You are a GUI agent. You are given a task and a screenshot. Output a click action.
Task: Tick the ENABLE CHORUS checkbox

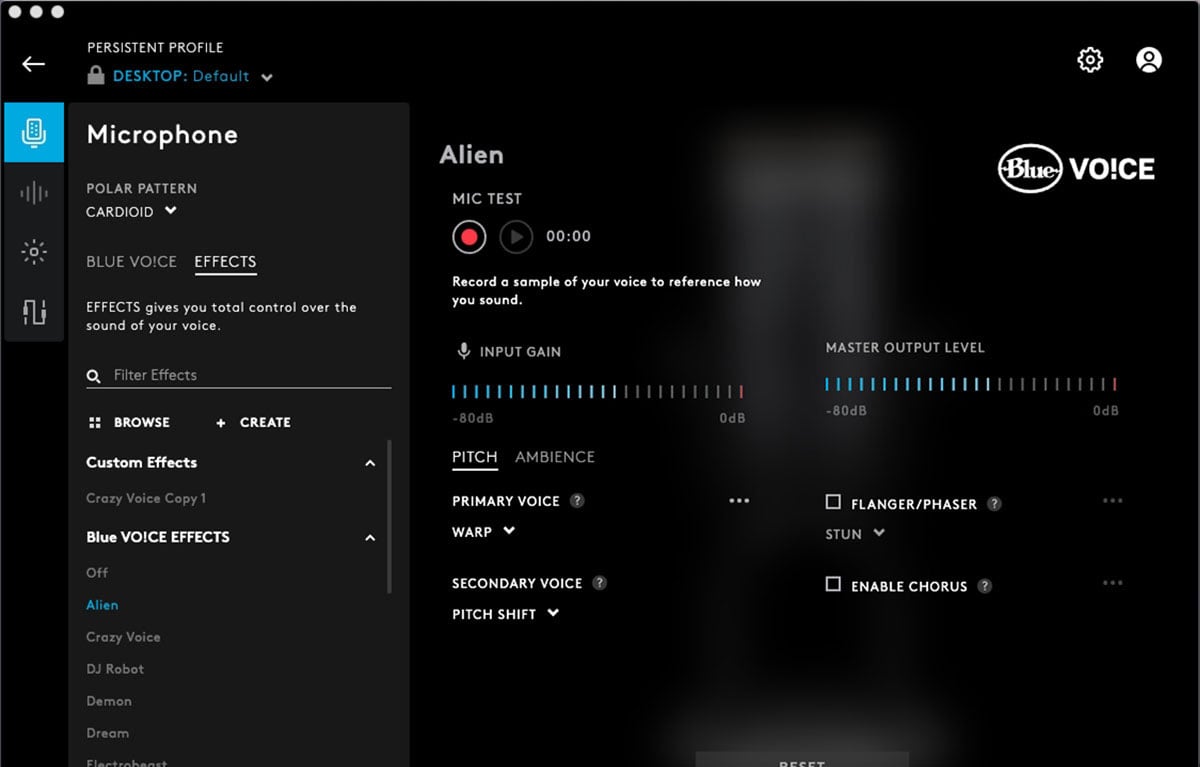point(833,584)
